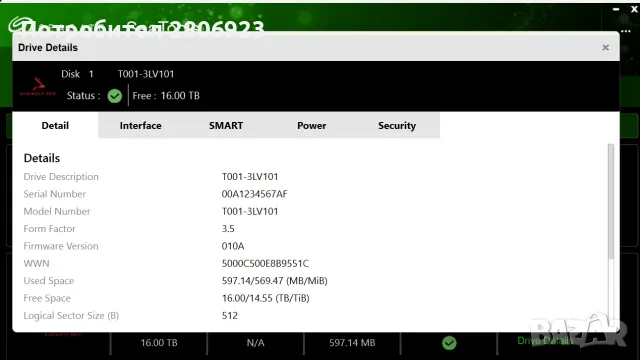Click the details panel vertical scrollbar
Image resolution: width=640 pixels, height=360 pixels.
(x=611, y=201)
